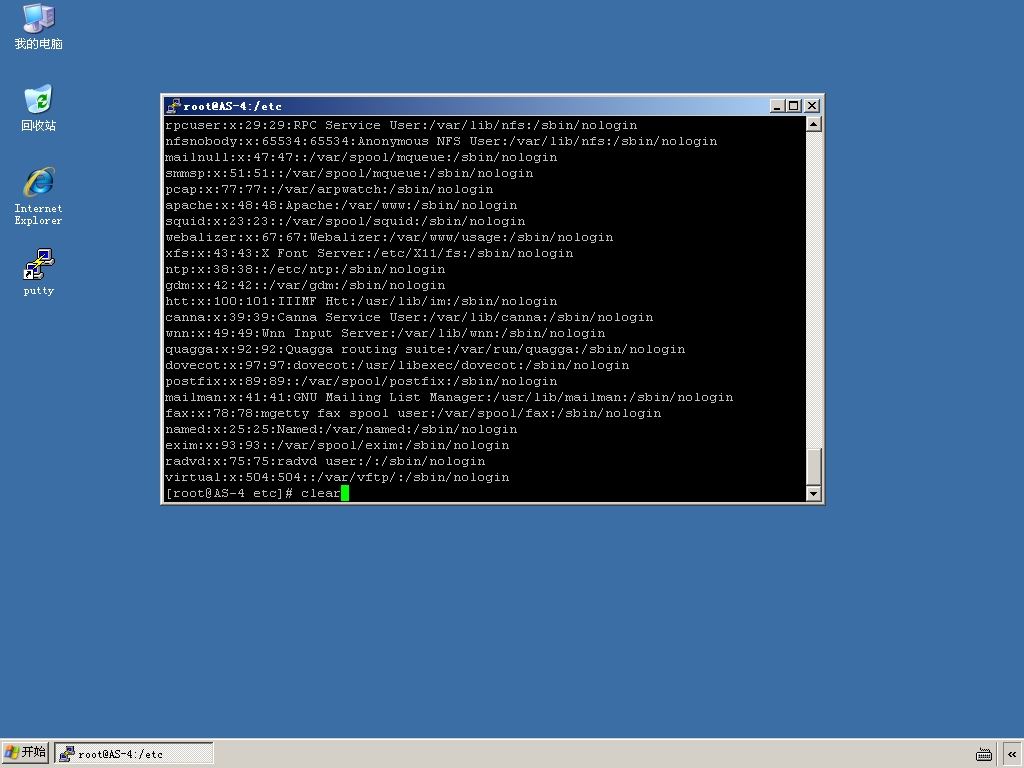Click the root@AS-4:/etc taskbar button

134,754
